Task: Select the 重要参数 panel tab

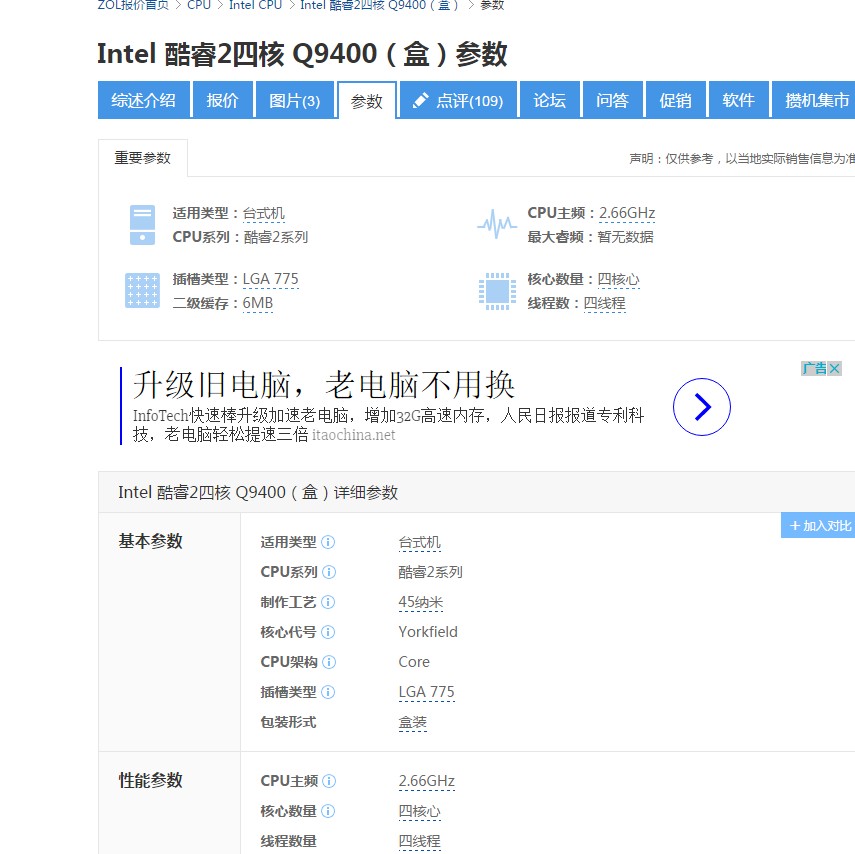Action: click(x=143, y=158)
